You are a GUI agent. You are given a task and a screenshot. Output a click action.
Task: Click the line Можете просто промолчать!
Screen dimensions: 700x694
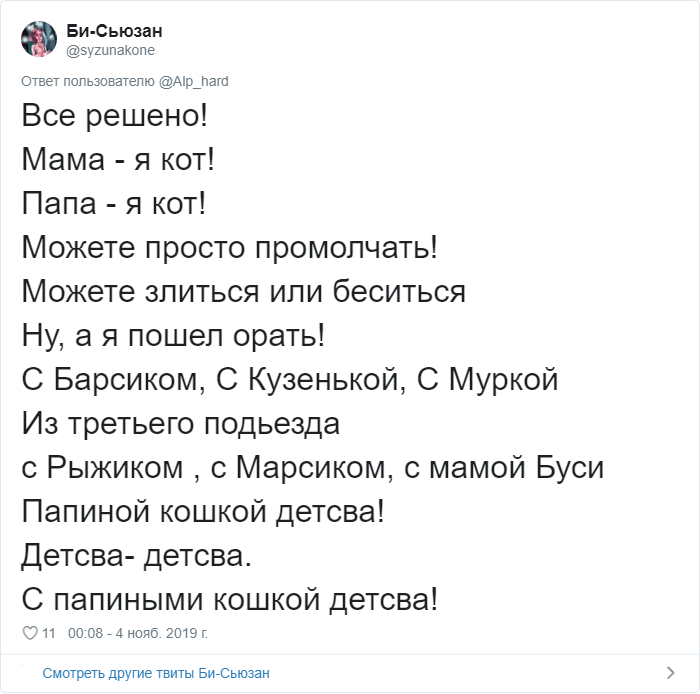pos(229,247)
